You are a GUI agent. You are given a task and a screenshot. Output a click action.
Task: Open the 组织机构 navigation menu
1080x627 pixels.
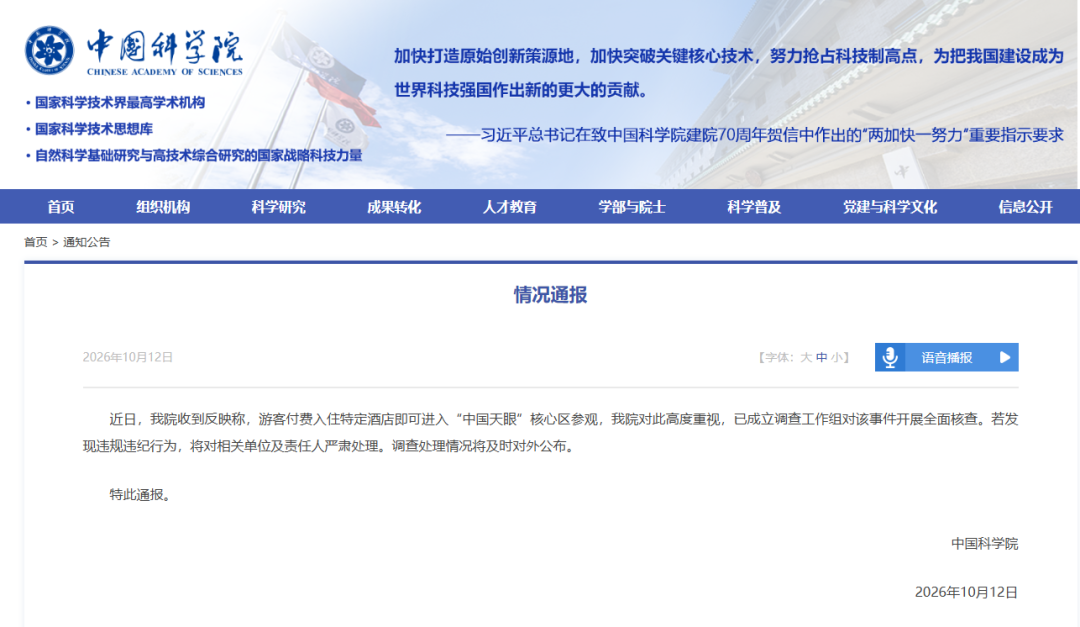pos(163,207)
